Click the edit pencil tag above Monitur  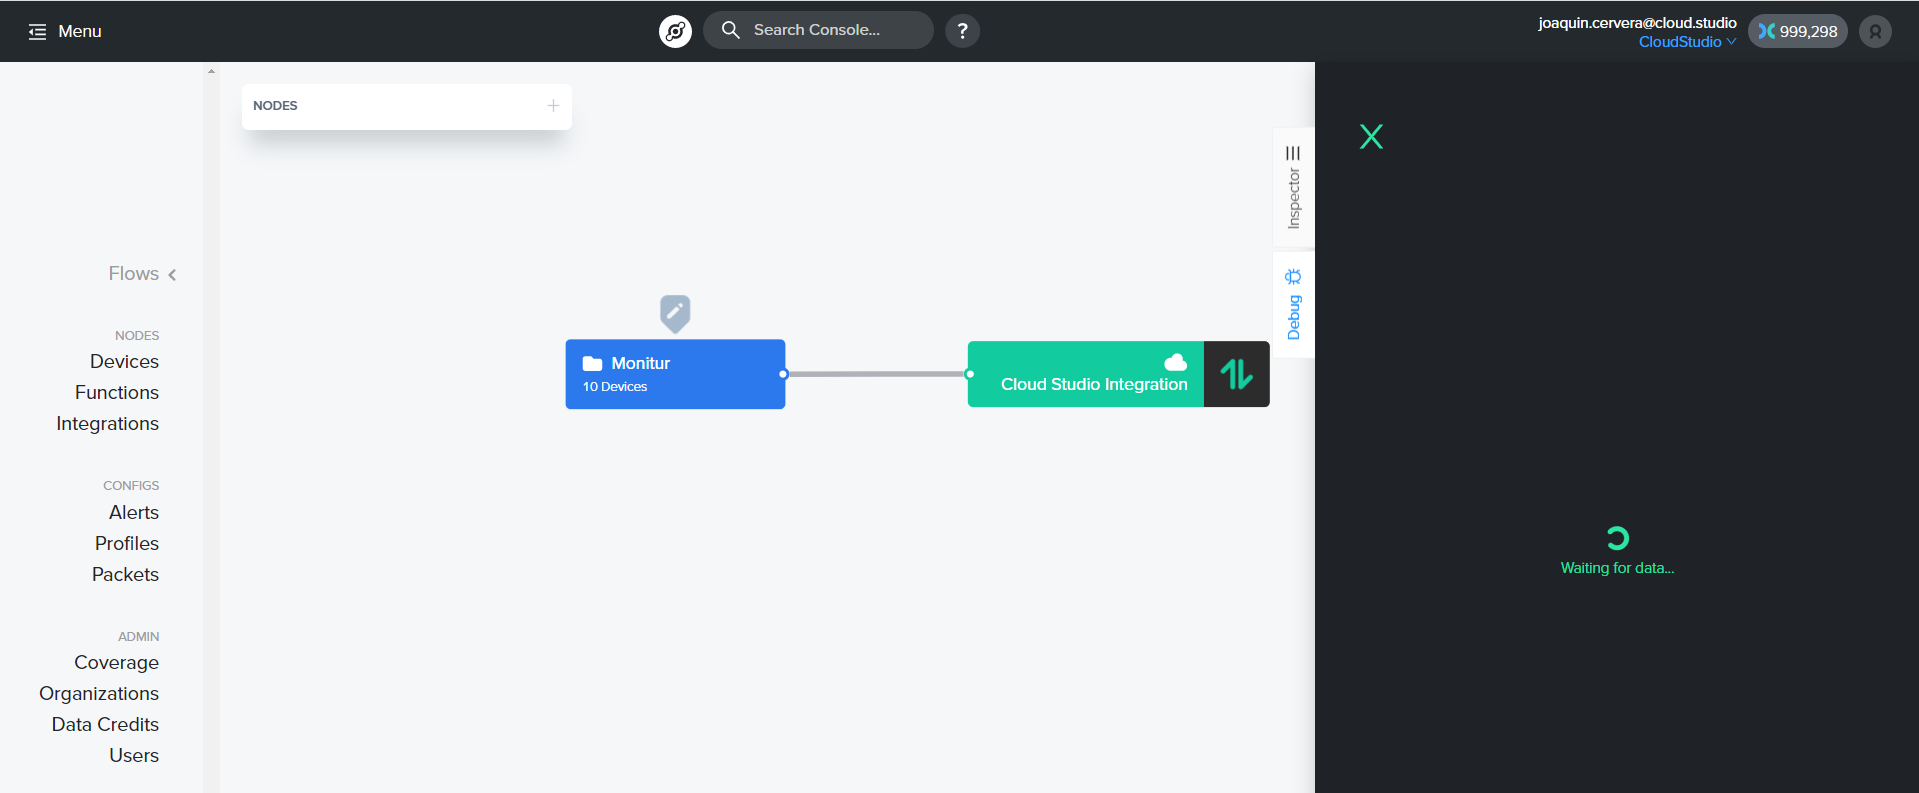click(x=675, y=312)
